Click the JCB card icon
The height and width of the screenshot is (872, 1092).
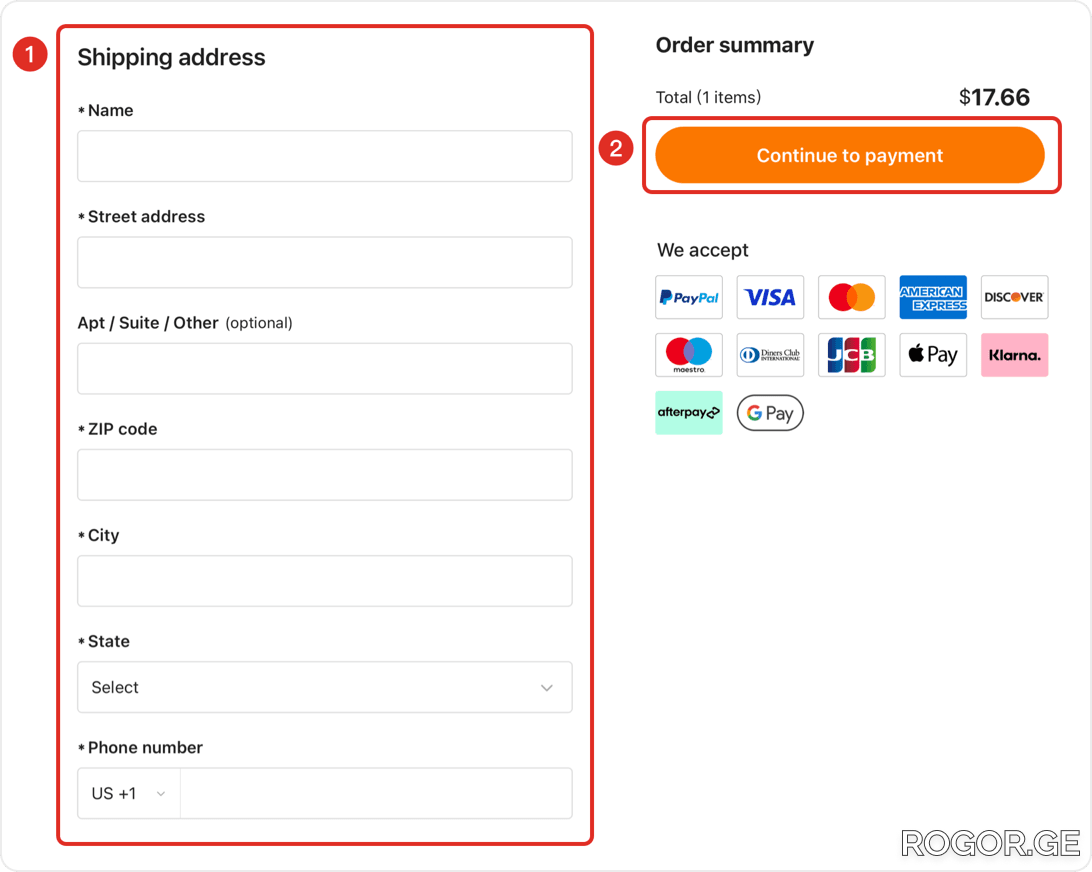pyautogui.click(x=852, y=355)
